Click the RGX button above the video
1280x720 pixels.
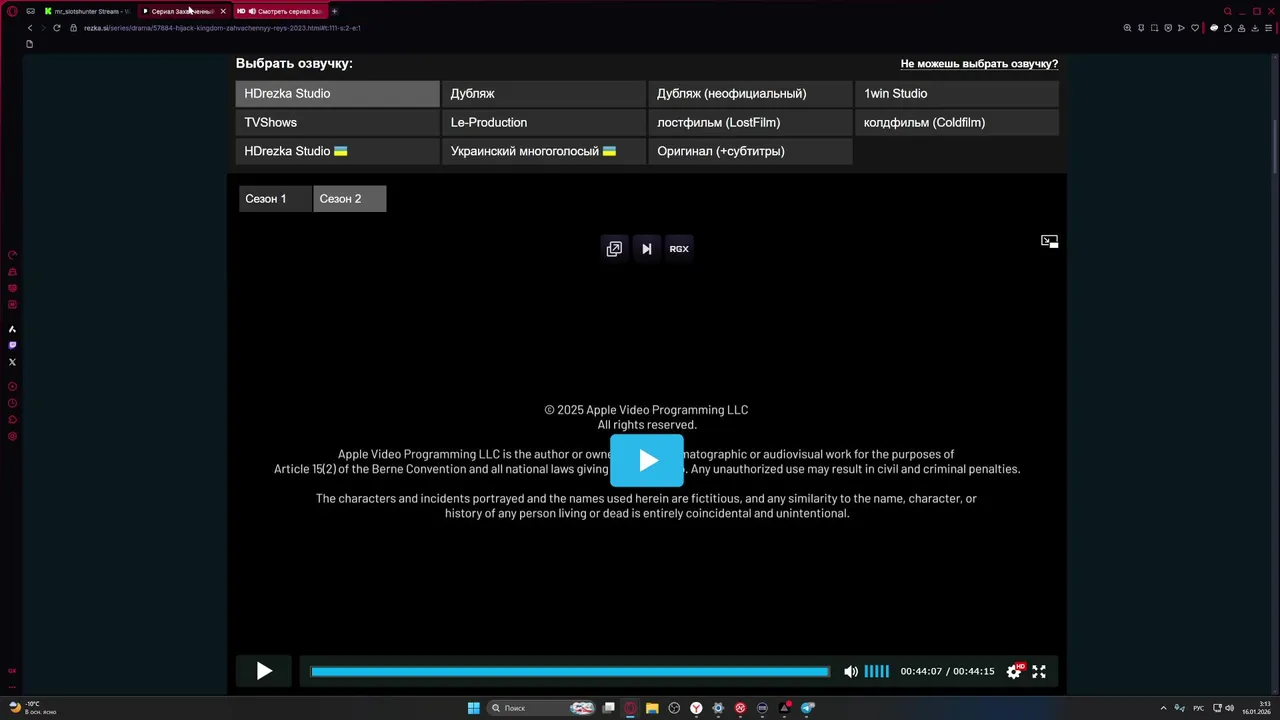pyautogui.click(x=679, y=249)
